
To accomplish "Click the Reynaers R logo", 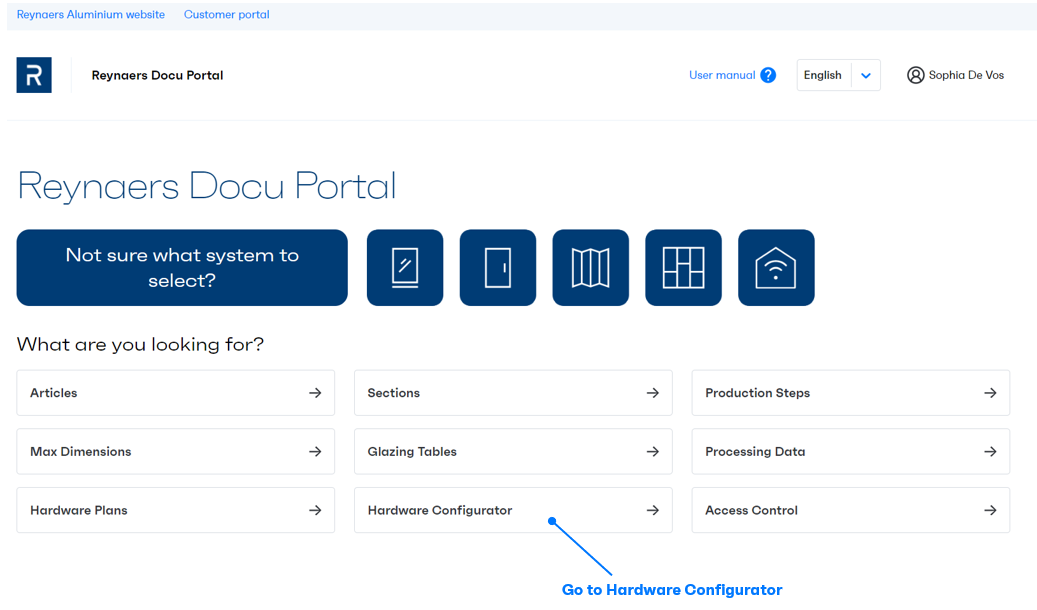I will click(x=34, y=75).
